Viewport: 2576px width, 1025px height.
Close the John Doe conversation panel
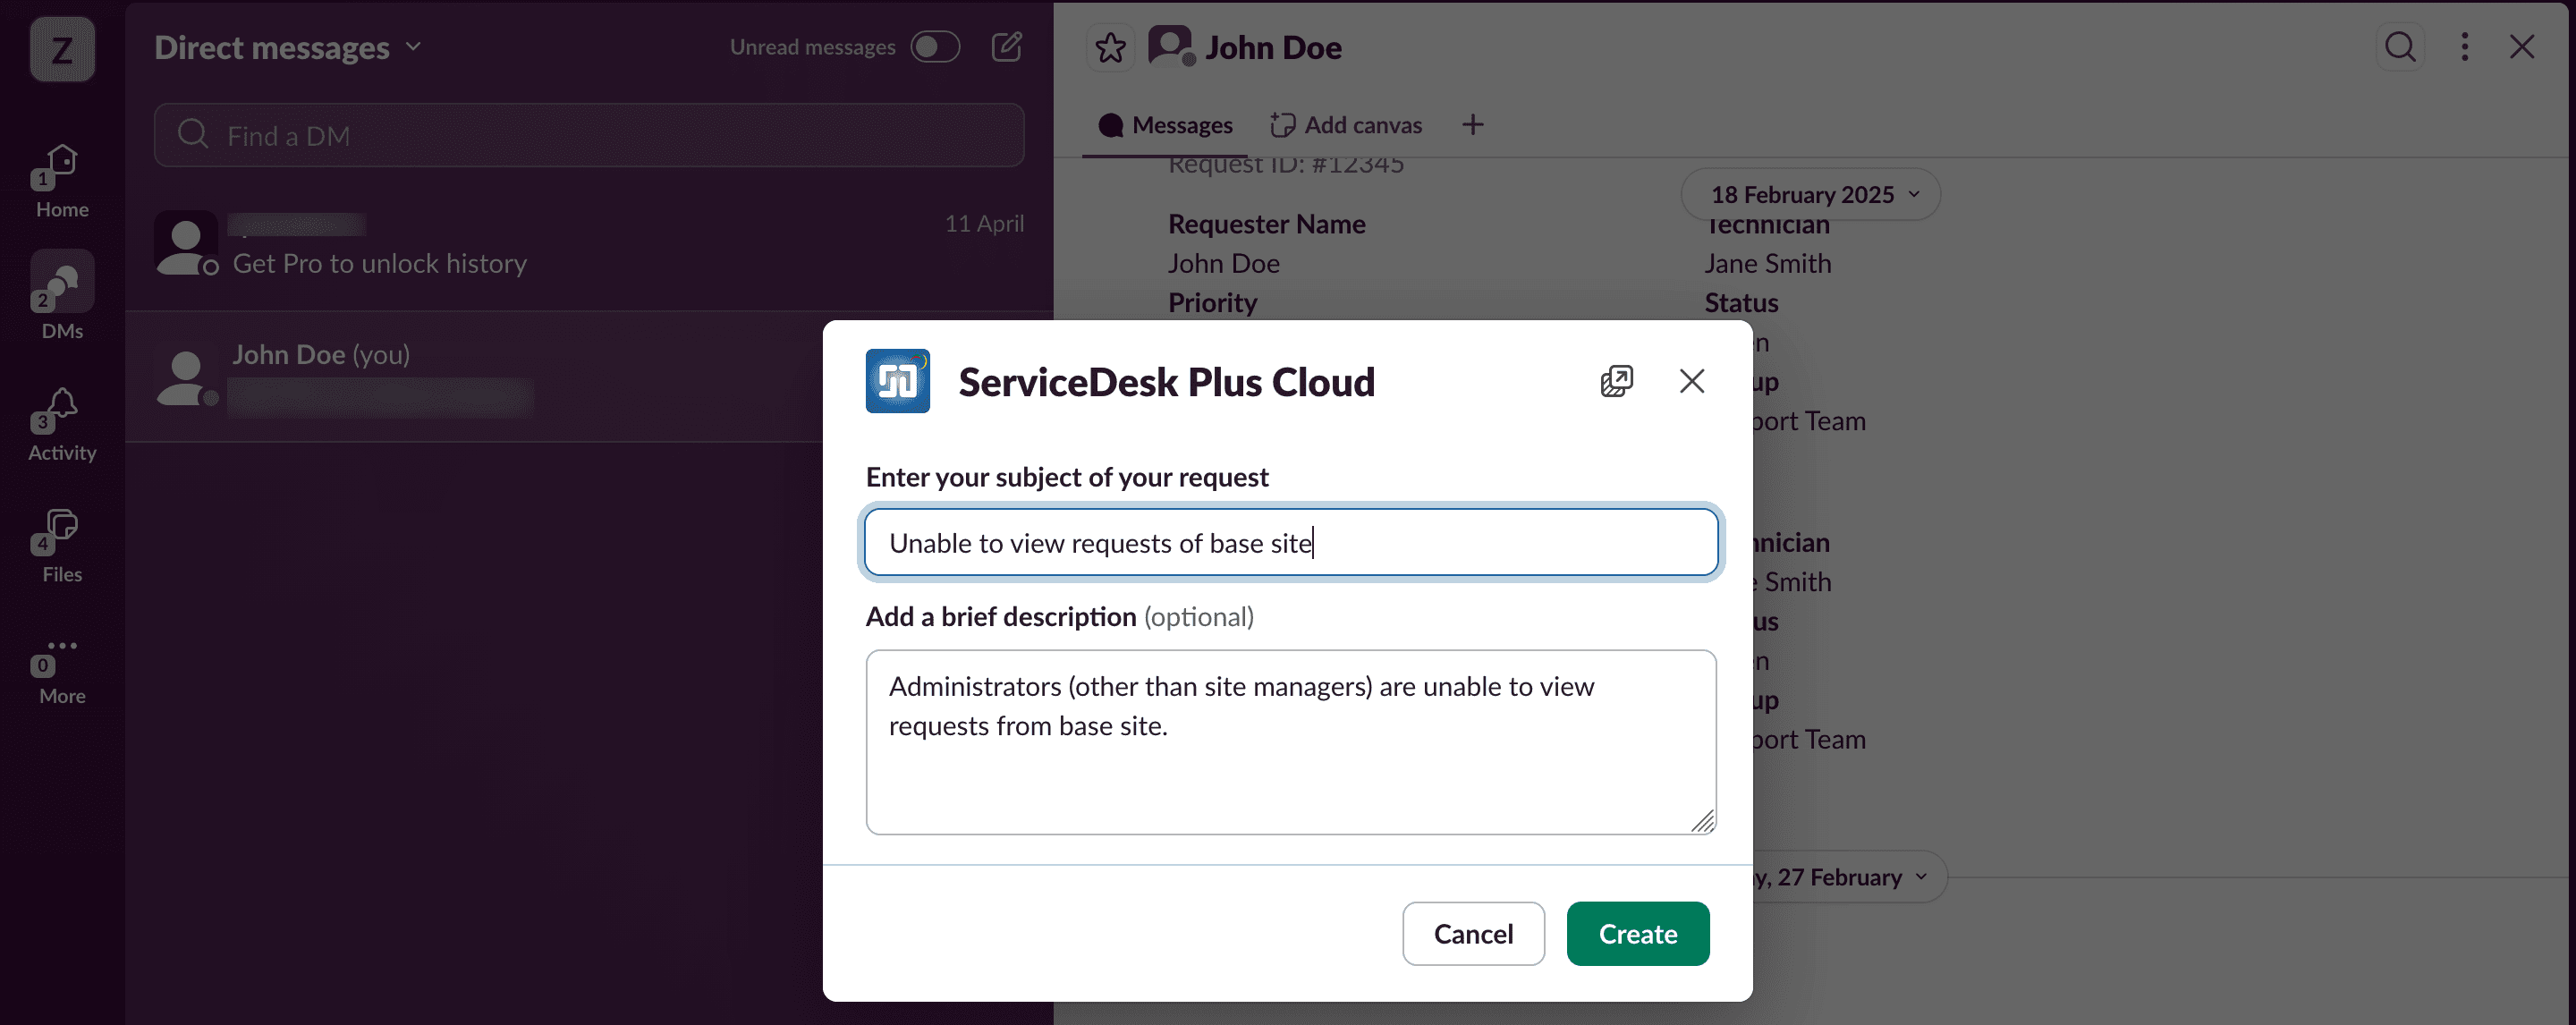click(x=2522, y=47)
